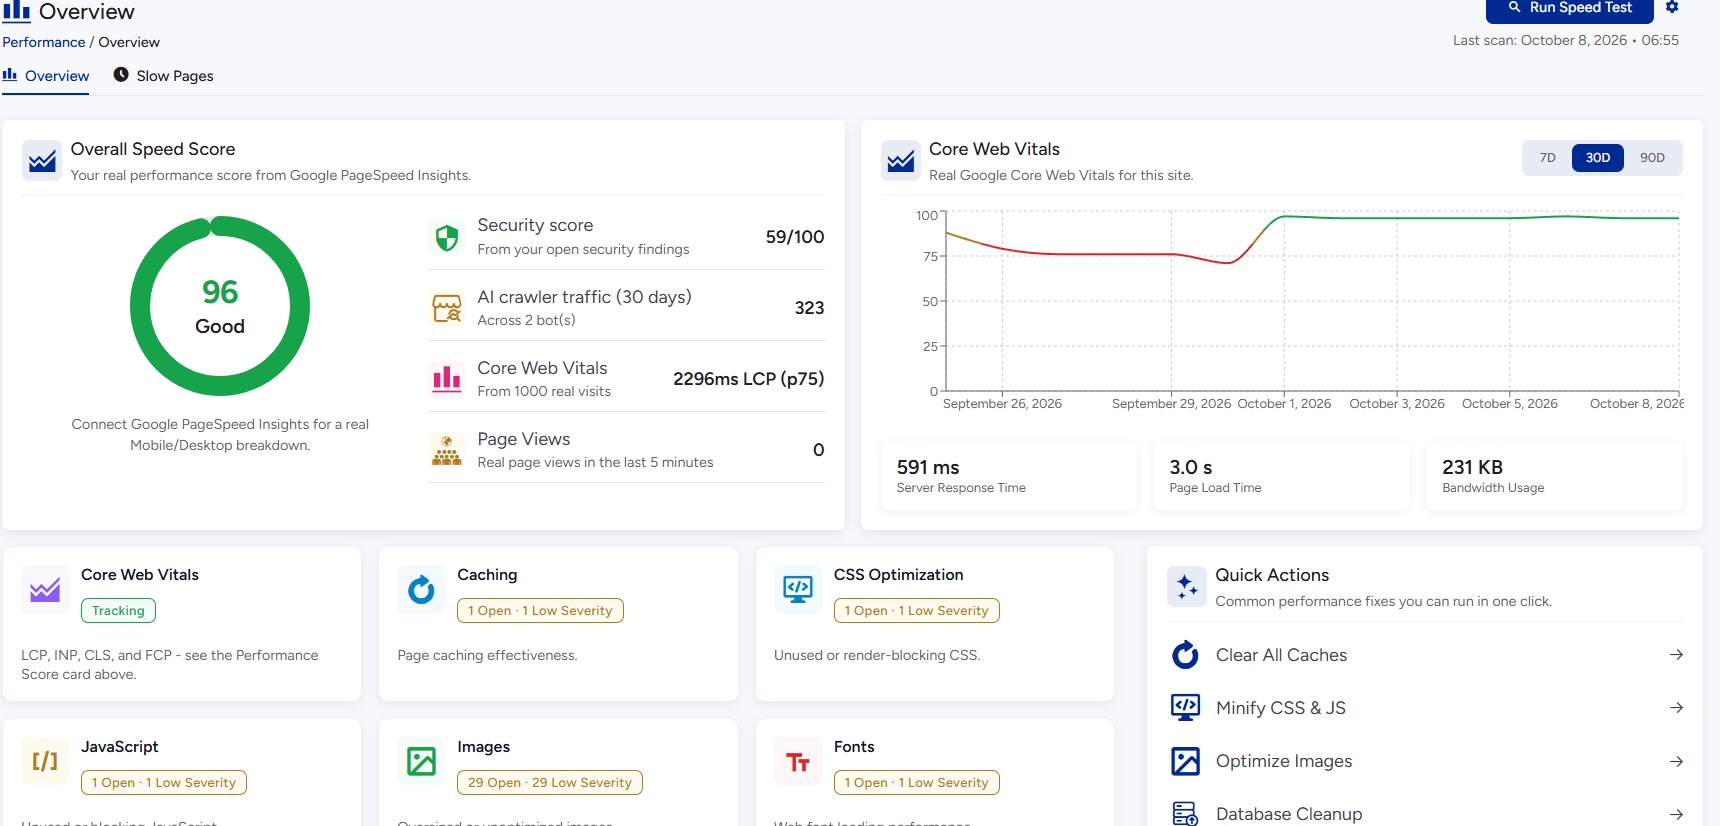The image size is (1720, 826).
Task: Click the AI crawler traffic icon
Action: tap(447, 308)
